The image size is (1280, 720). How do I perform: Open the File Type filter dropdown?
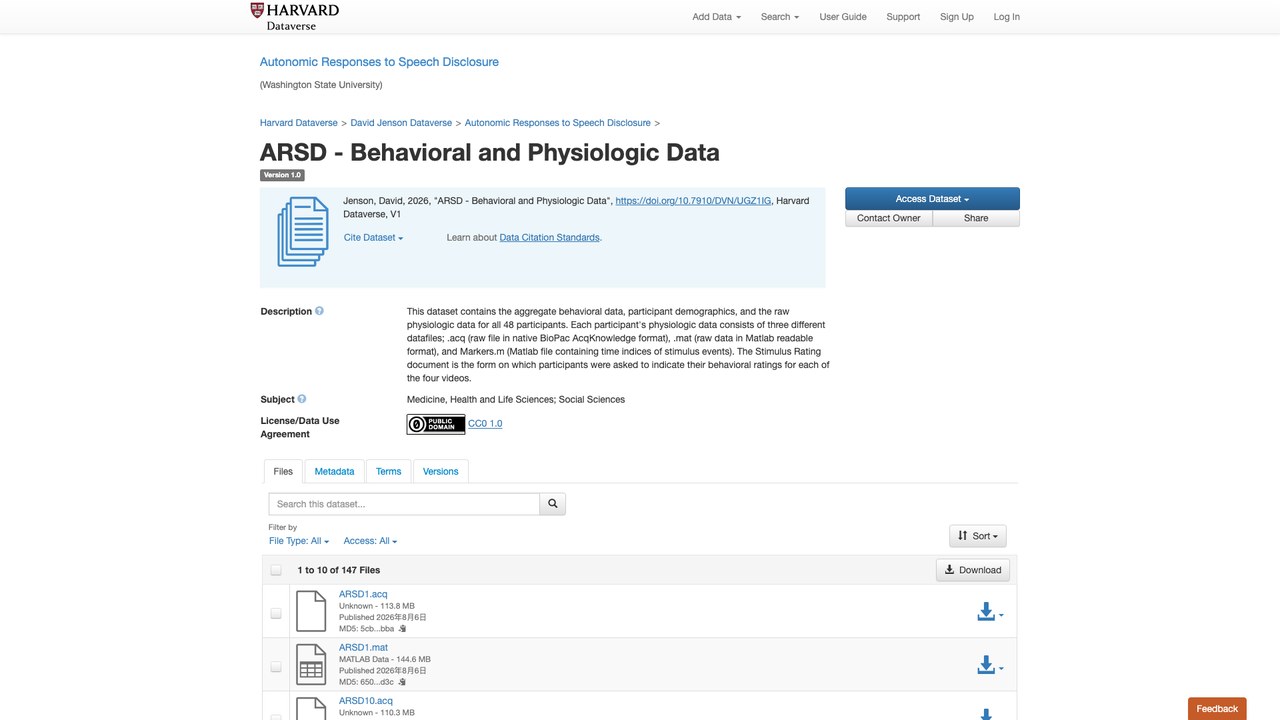coord(299,541)
